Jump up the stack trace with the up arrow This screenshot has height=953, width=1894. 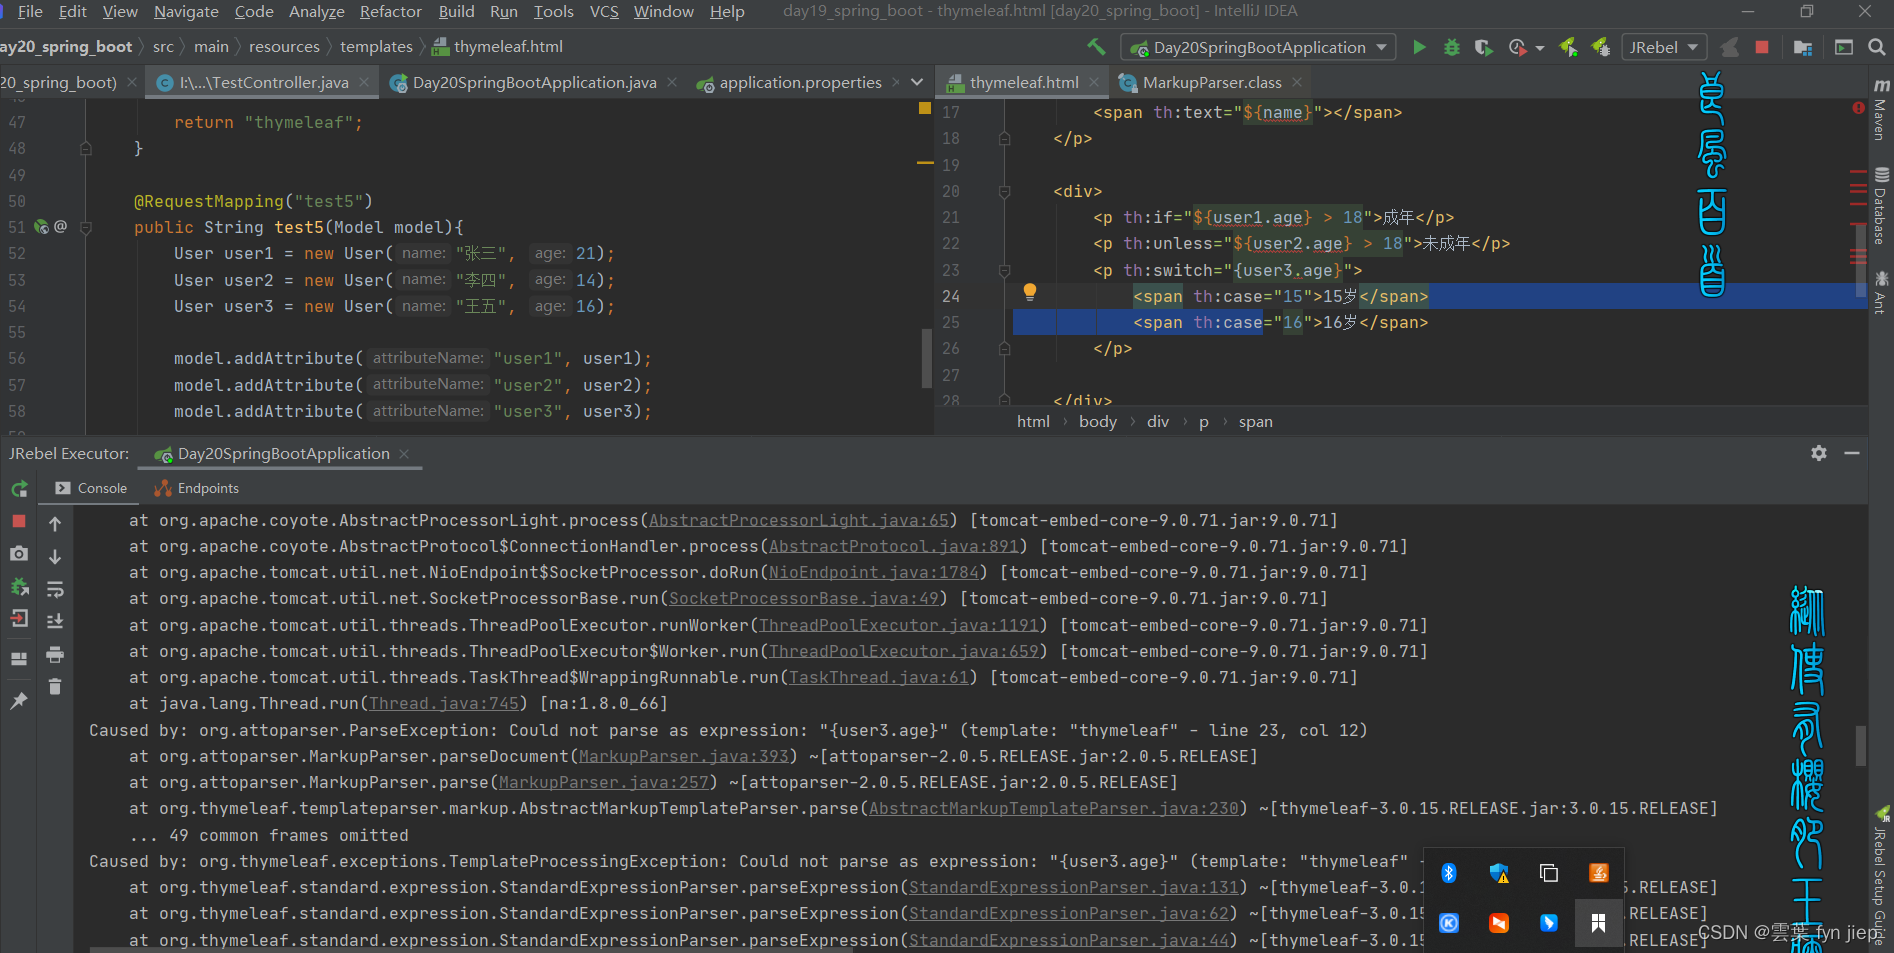coord(55,523)
